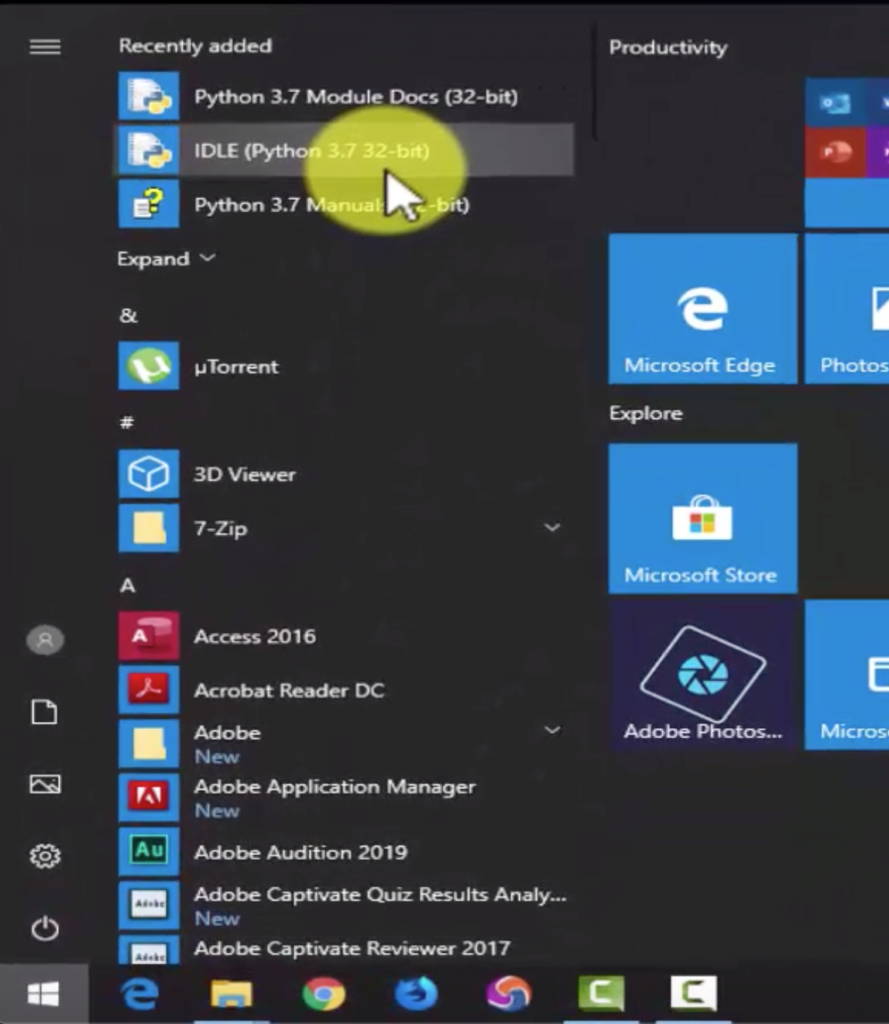Image resolution: width=889 pixels, height=1024 pixels.
Task: Open Python 3.7 Module Docs icon
Action: (x=148, y=96)
